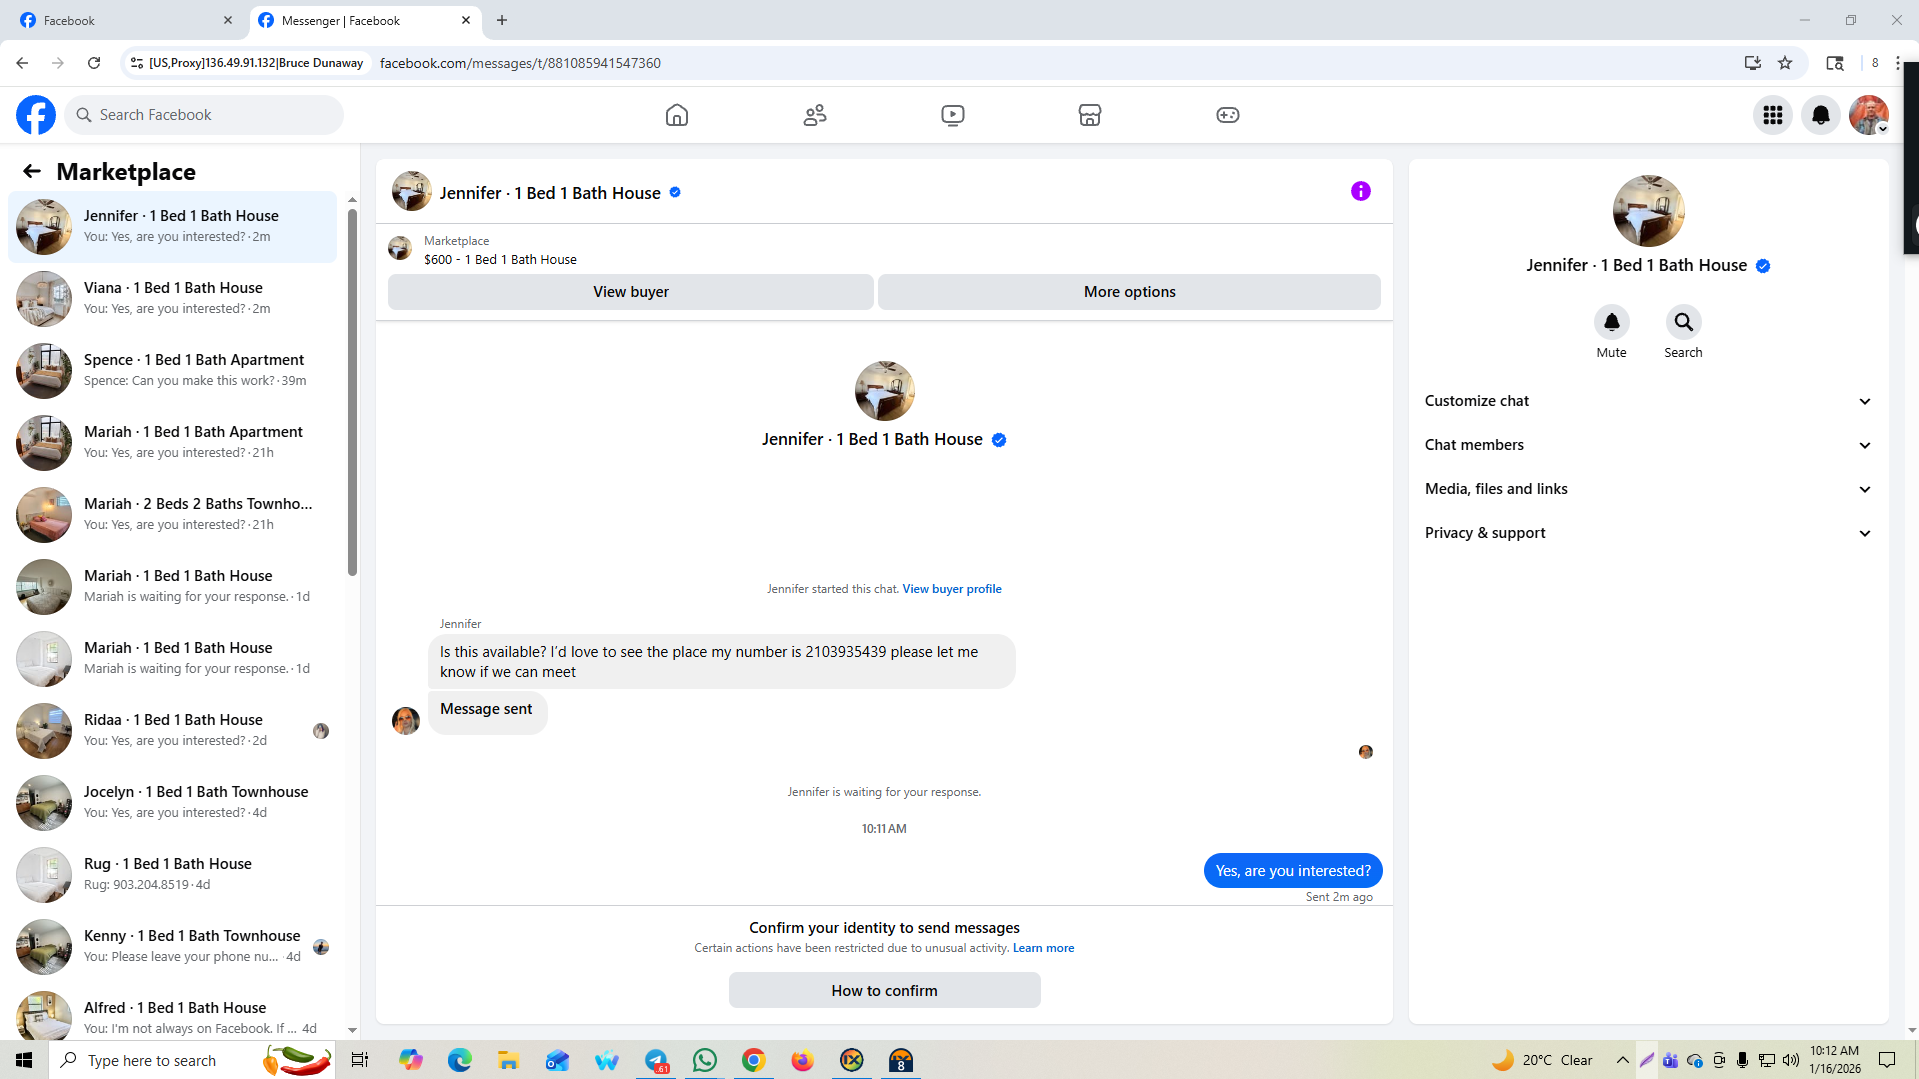Open $600 - 1 Bed 1 Bath House listing
1919x1079 pixels.
click(500, 260)
